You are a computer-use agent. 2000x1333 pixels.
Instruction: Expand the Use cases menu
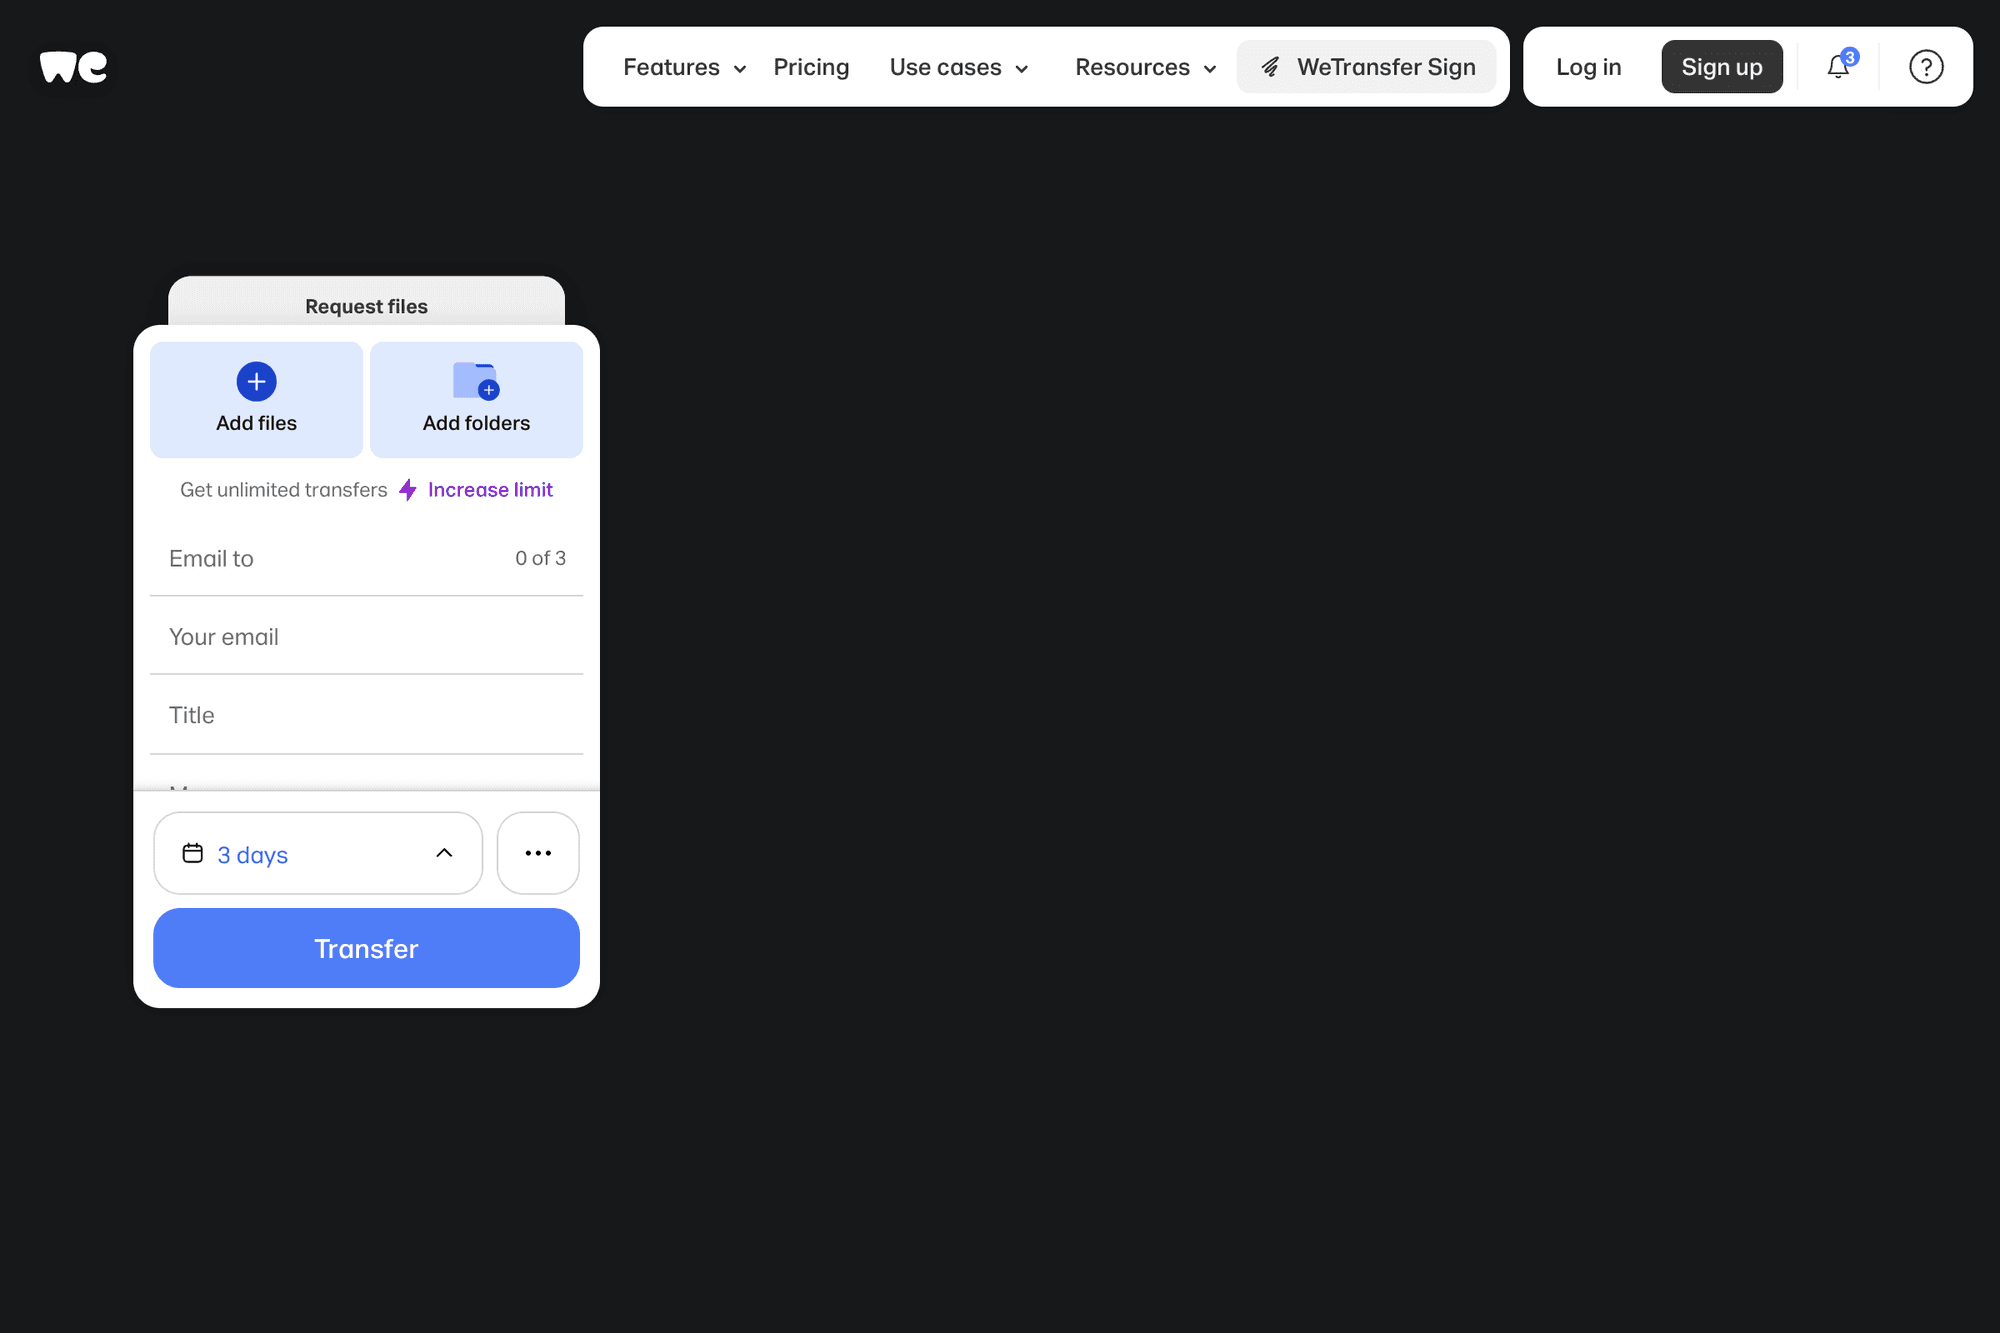tap(959, 67)
